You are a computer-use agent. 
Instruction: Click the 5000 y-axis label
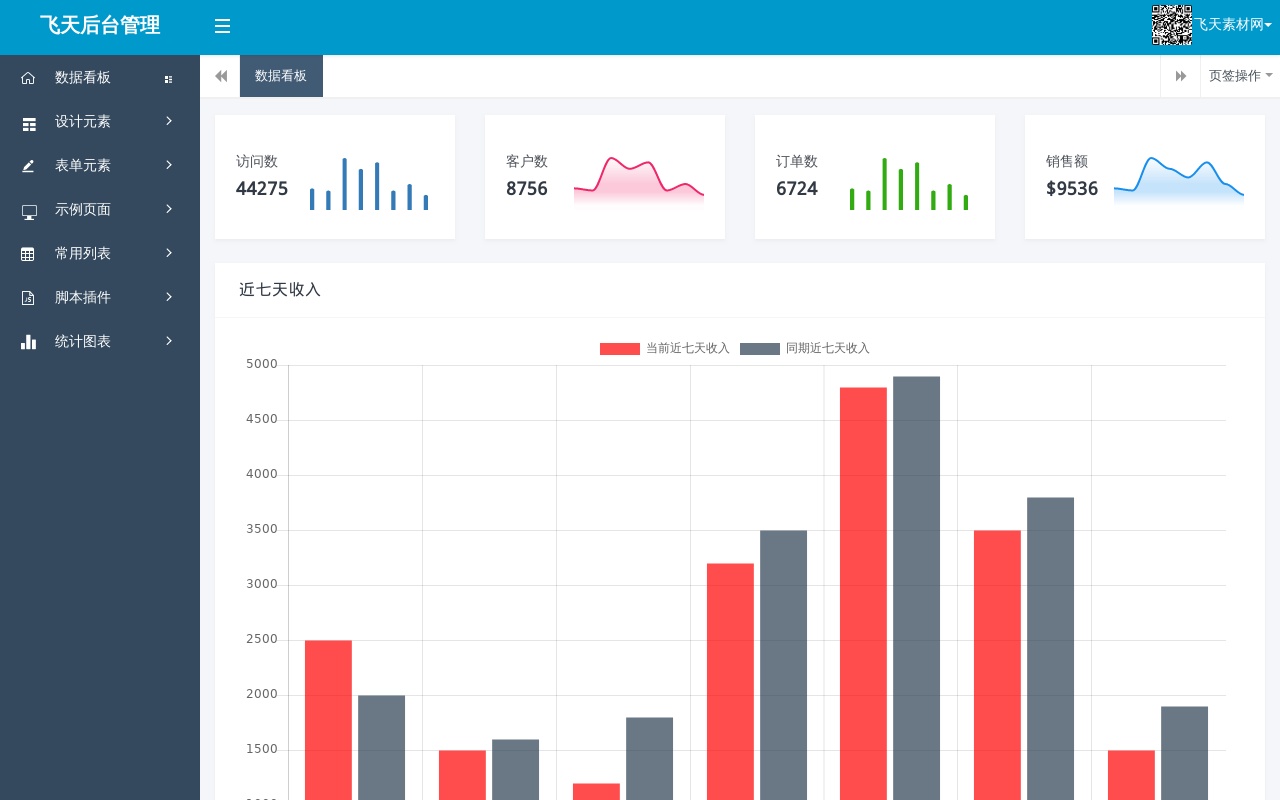pyautogui.click(x=262, y=365)
